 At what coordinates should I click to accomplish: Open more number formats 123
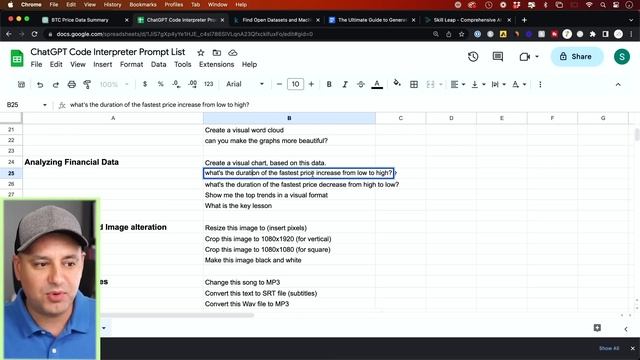click(209, 84)
